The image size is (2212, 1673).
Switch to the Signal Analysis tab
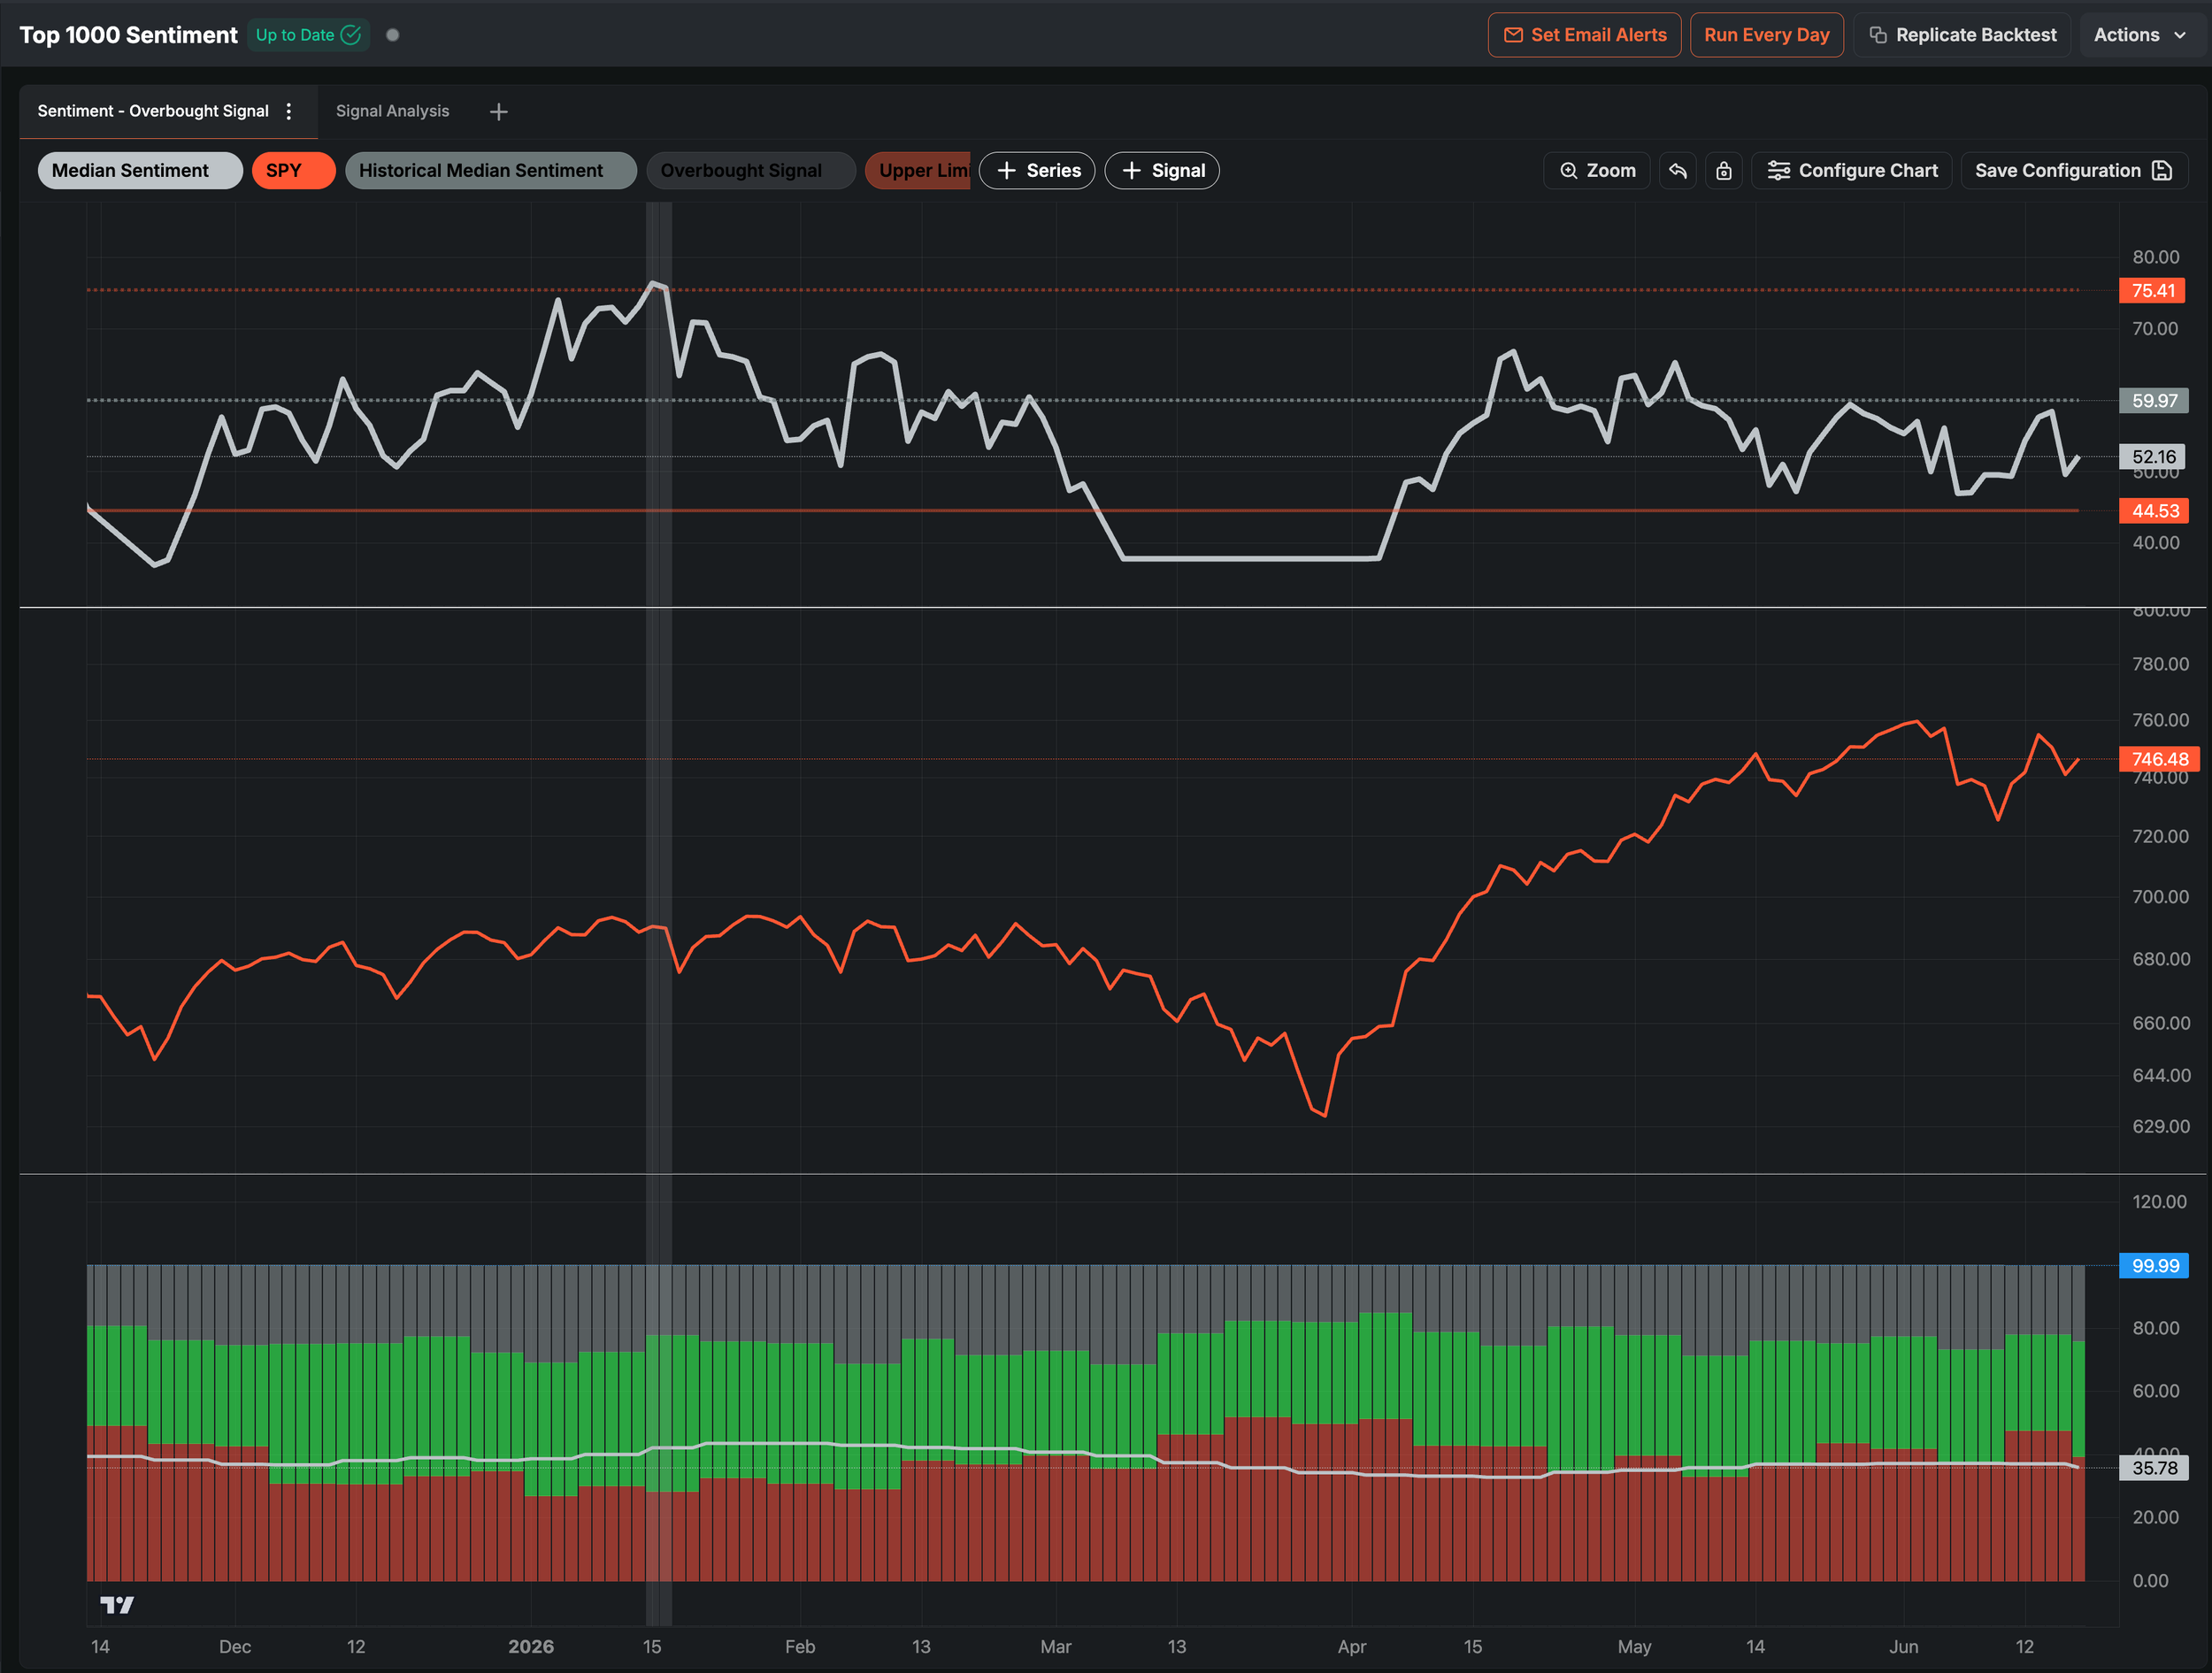(x=392, y=111)
